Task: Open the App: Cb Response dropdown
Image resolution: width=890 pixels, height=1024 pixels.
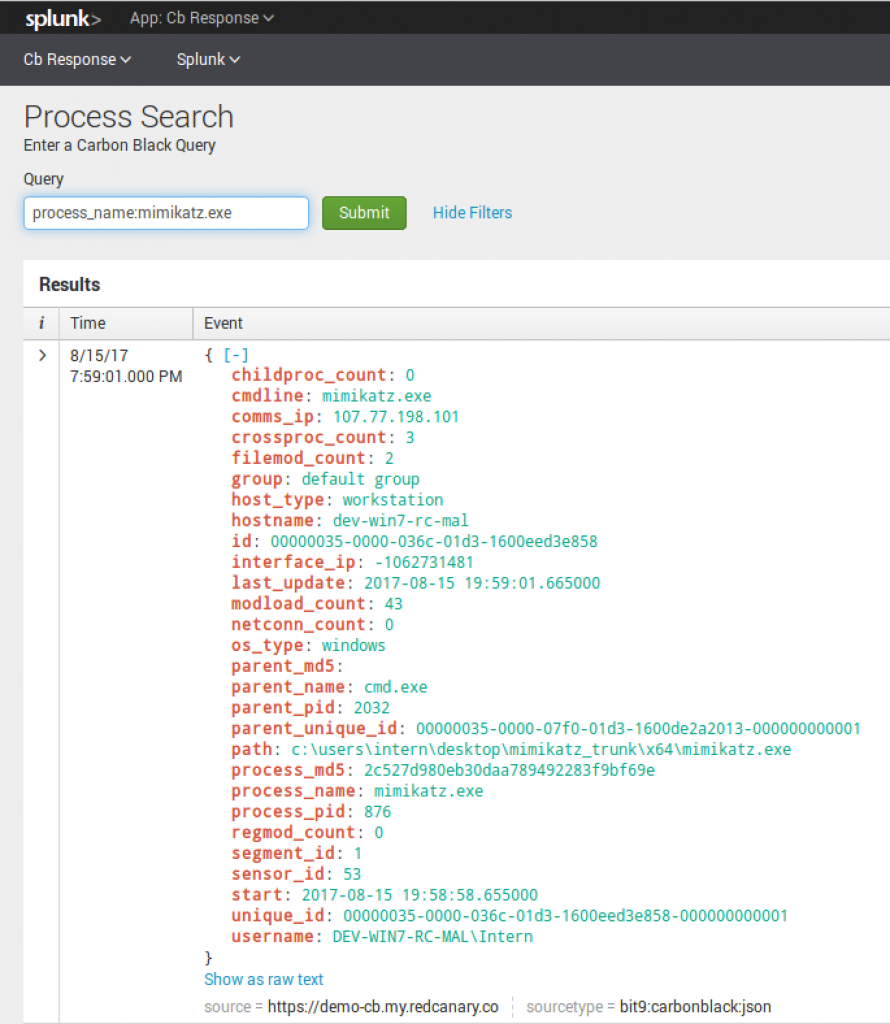Action: click(201, 18)
